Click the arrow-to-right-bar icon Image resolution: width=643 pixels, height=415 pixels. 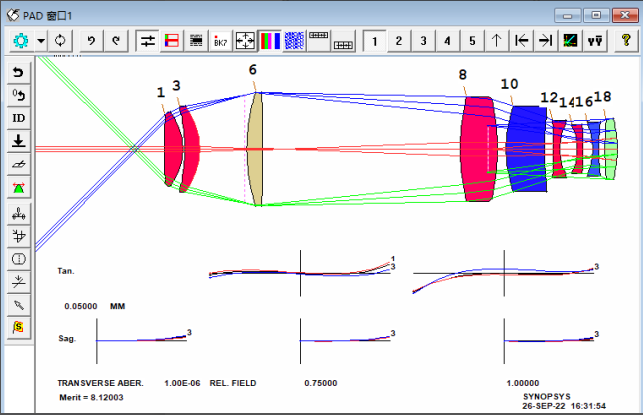coord(545,41)
